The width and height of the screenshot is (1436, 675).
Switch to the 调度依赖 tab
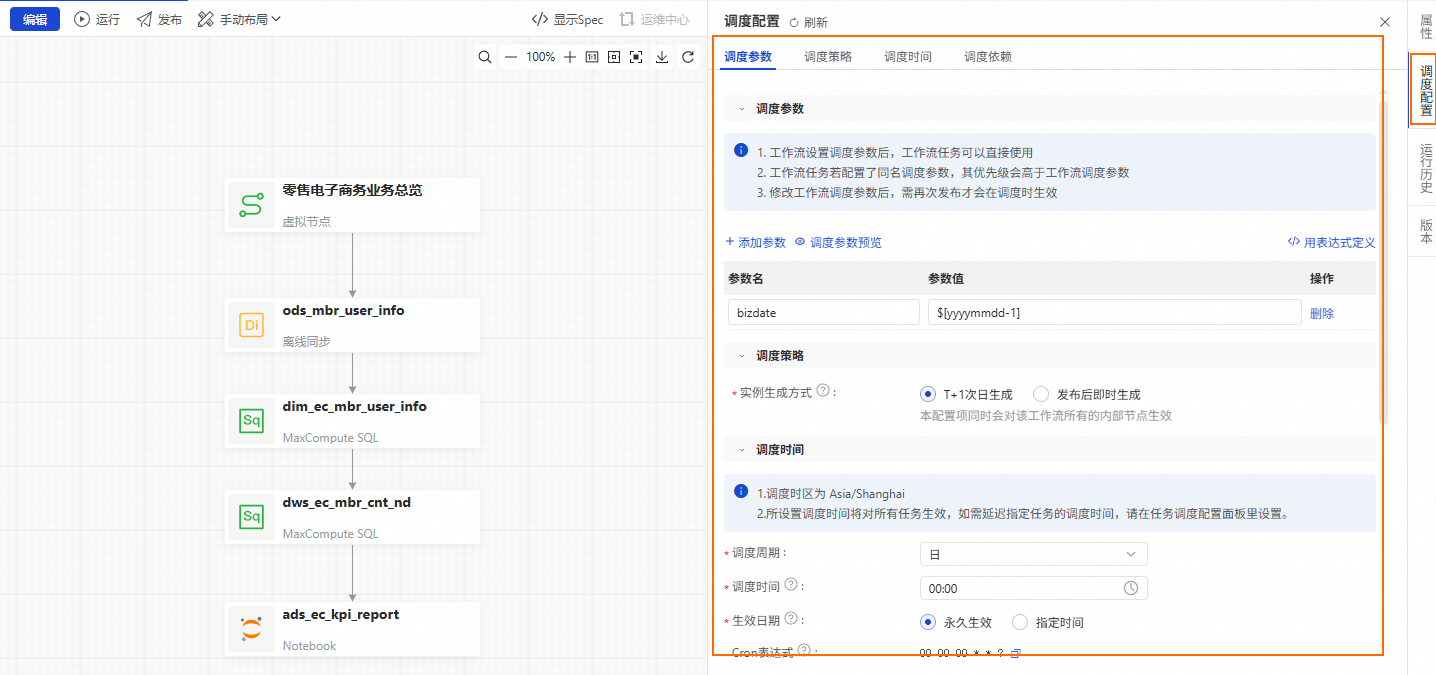click(987, 57)
